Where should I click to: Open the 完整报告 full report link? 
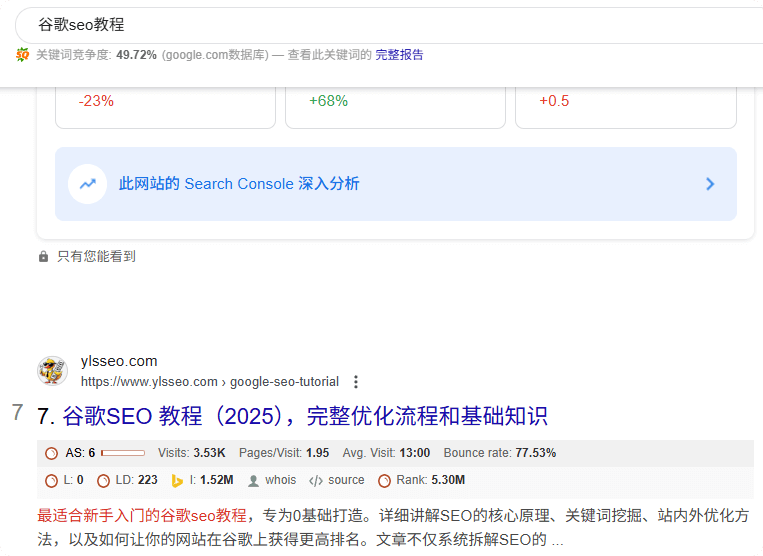399,54
